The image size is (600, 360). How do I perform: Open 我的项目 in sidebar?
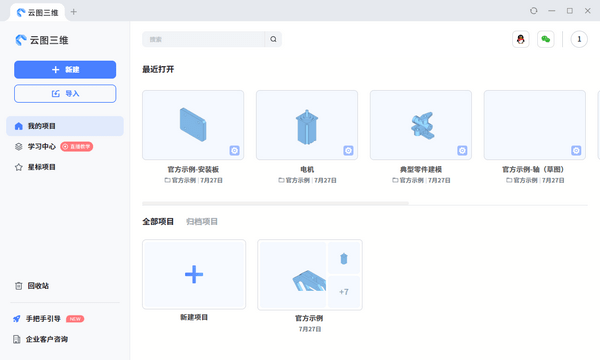tap(65, 126)
